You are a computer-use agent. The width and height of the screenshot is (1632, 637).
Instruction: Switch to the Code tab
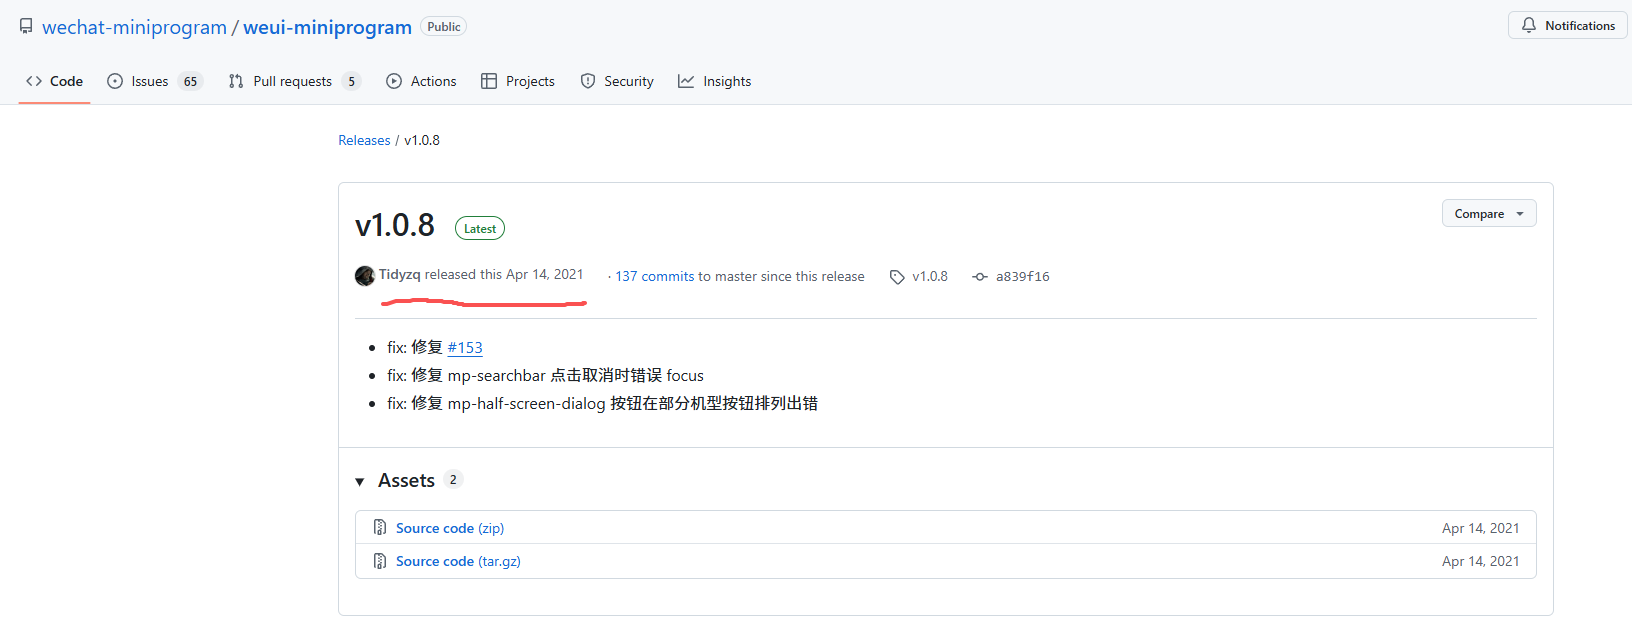coord(55,81)
